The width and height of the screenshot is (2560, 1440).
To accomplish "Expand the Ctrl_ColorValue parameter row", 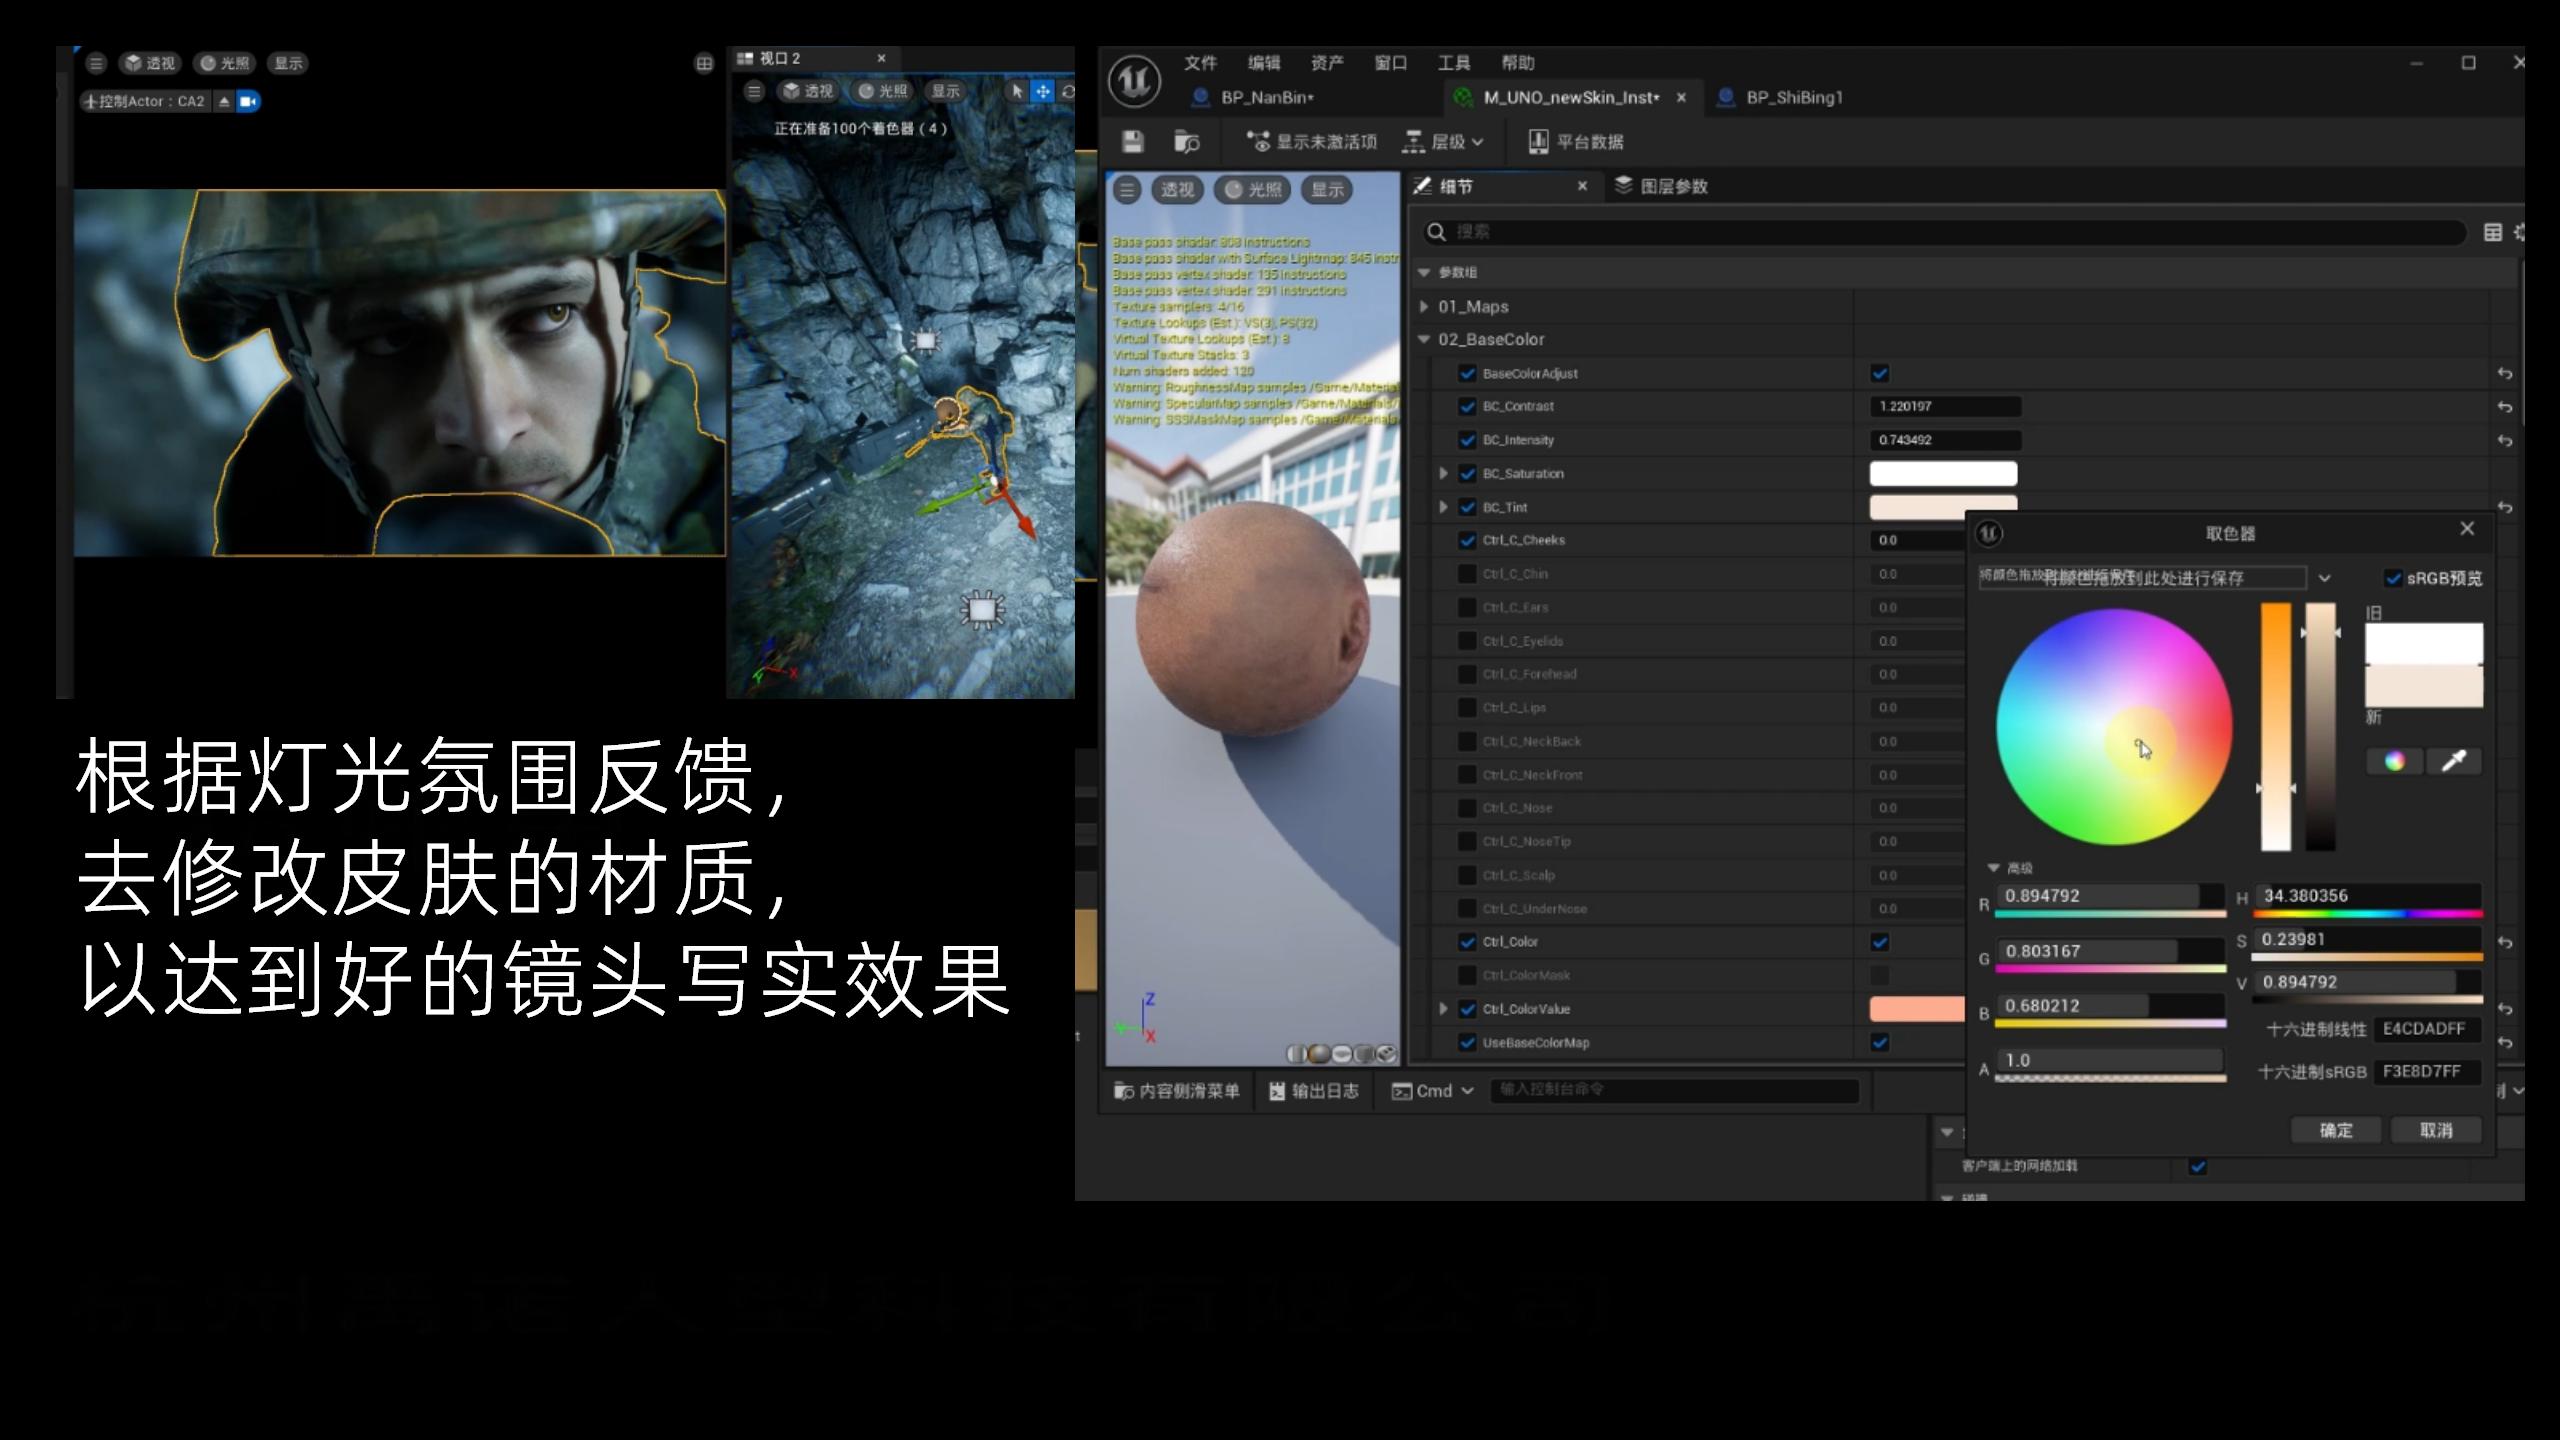I will (1443, 1009).
